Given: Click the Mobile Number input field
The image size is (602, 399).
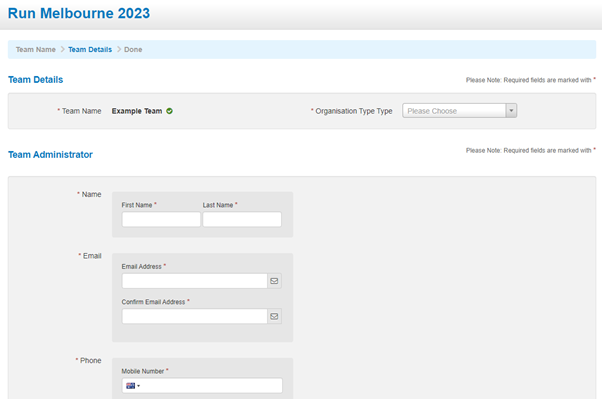Looking at the screenshot, I should point(202,386).
